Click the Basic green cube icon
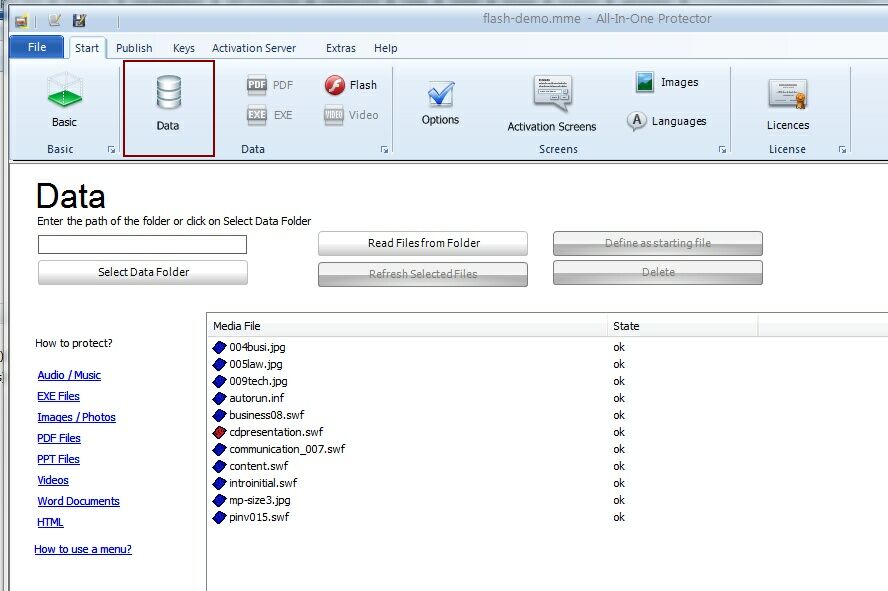 64,93
